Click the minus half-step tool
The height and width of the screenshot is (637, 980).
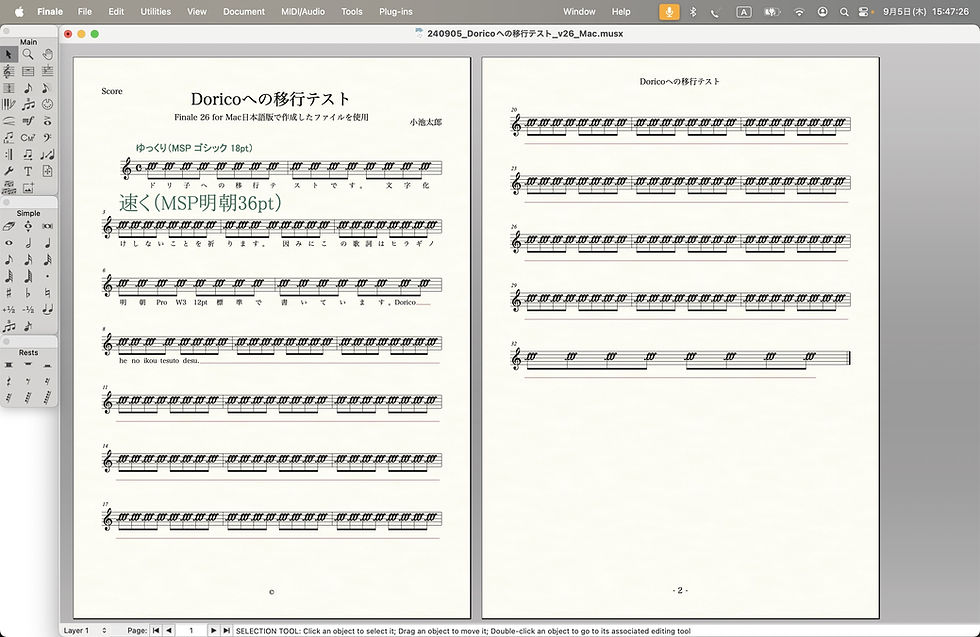(28, 309)
